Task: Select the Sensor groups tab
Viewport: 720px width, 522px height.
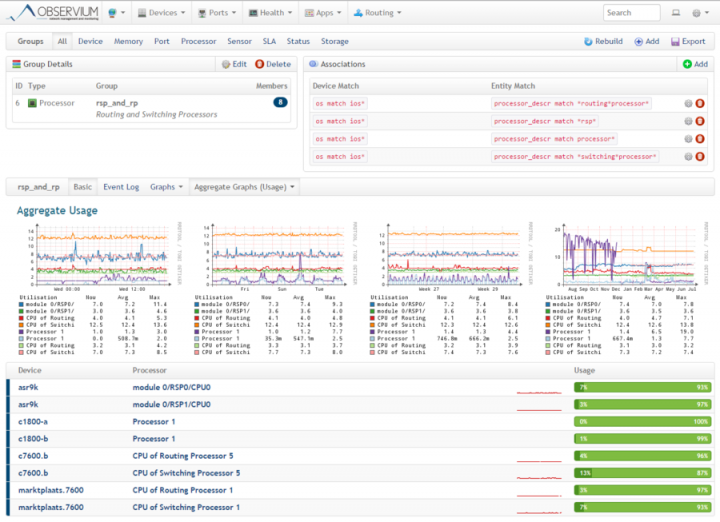Action: (239, 41)
